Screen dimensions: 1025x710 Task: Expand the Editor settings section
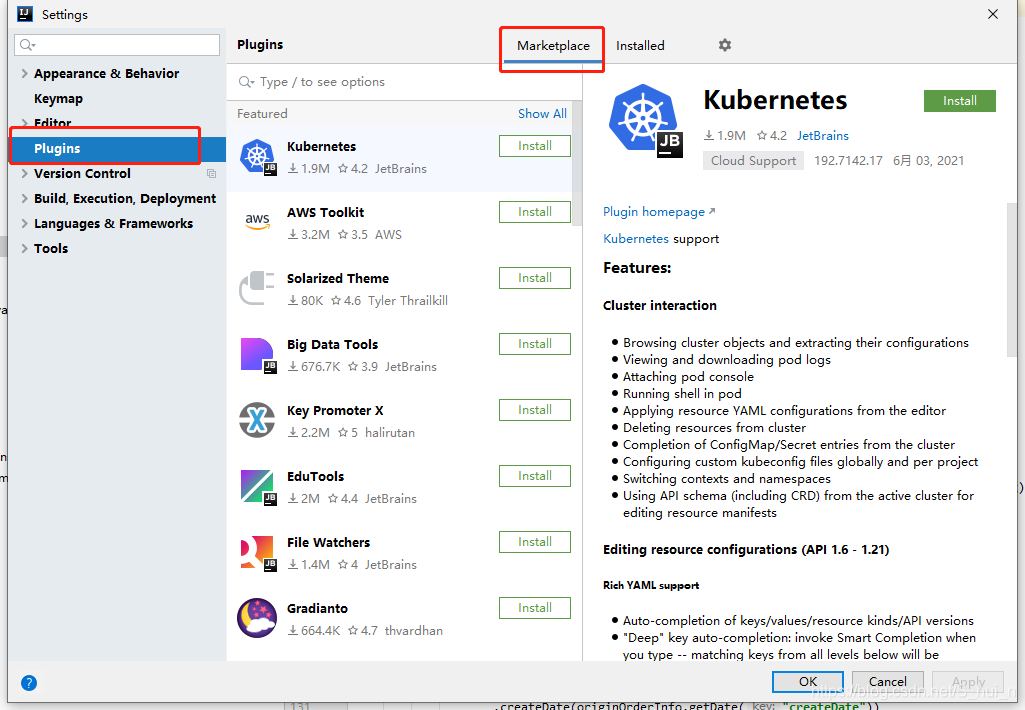tap(24, 123)
